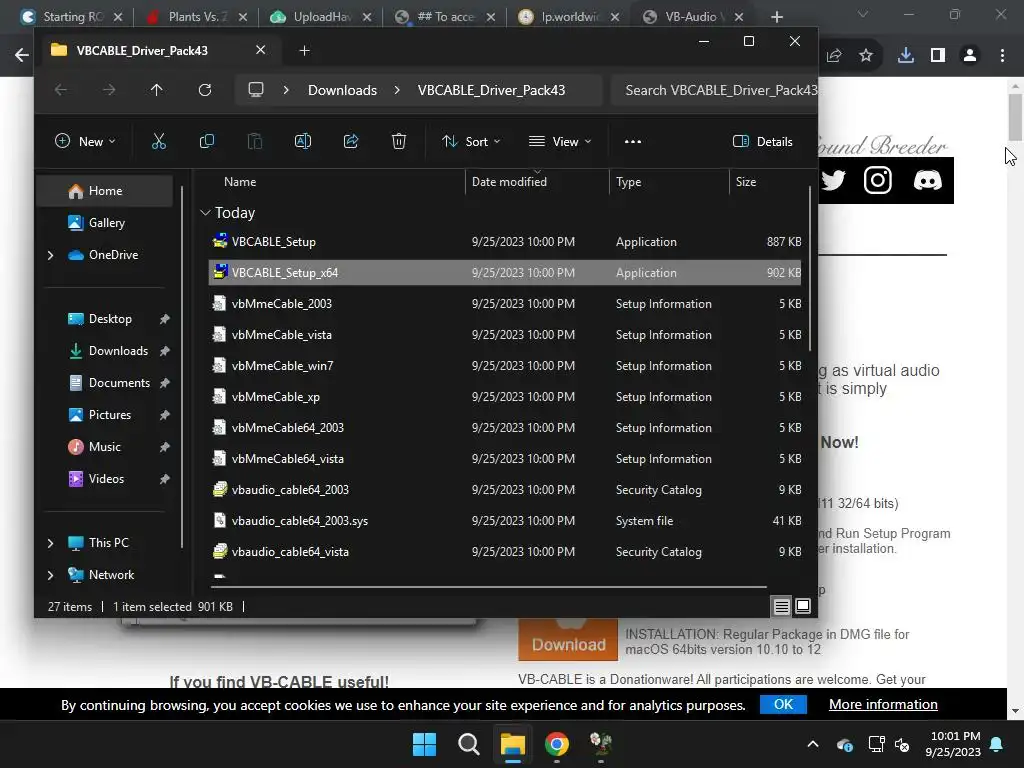Click the Share icon in Explorer toolbar
Image resolution: width=1024 pixels, height=768 pixels.
[351, 141]
